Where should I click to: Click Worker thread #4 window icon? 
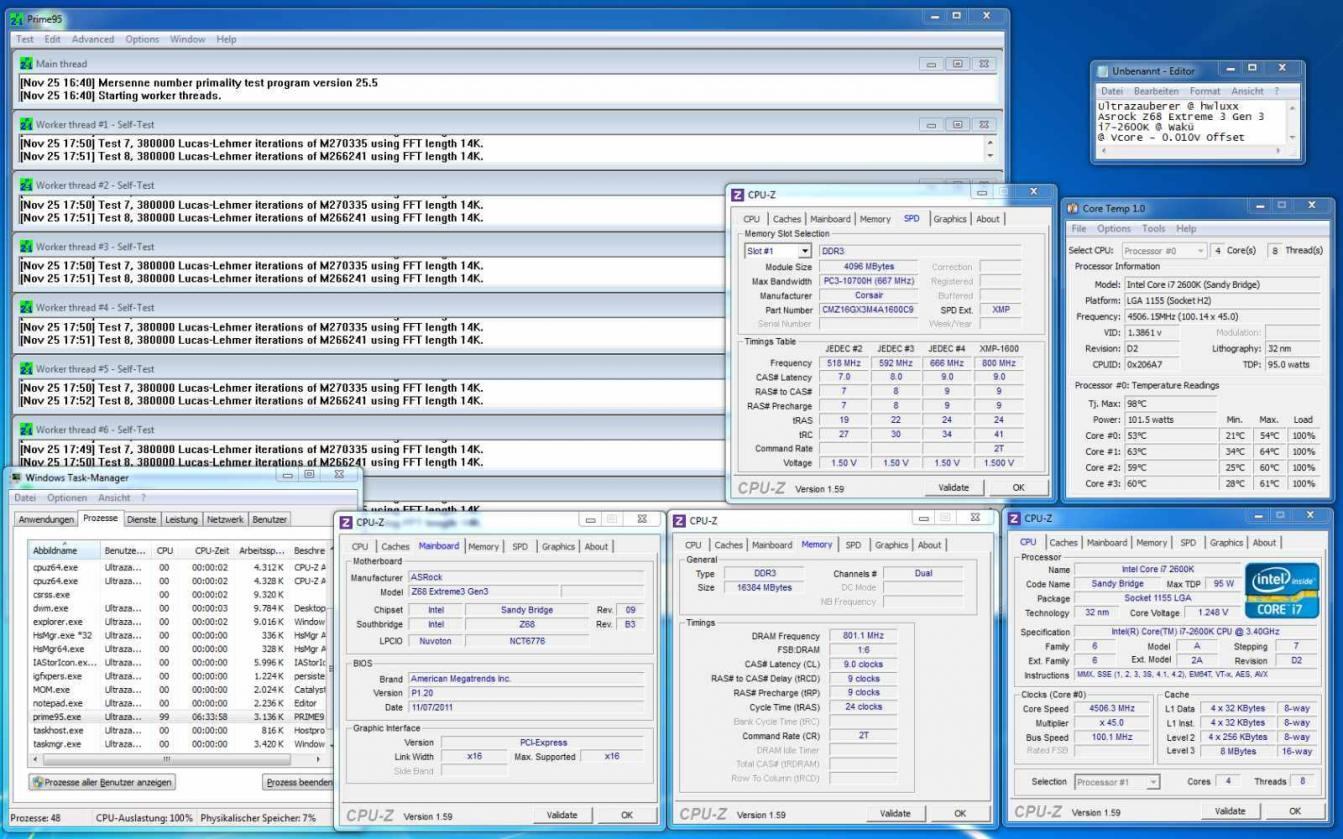click(x=28, y=307)
